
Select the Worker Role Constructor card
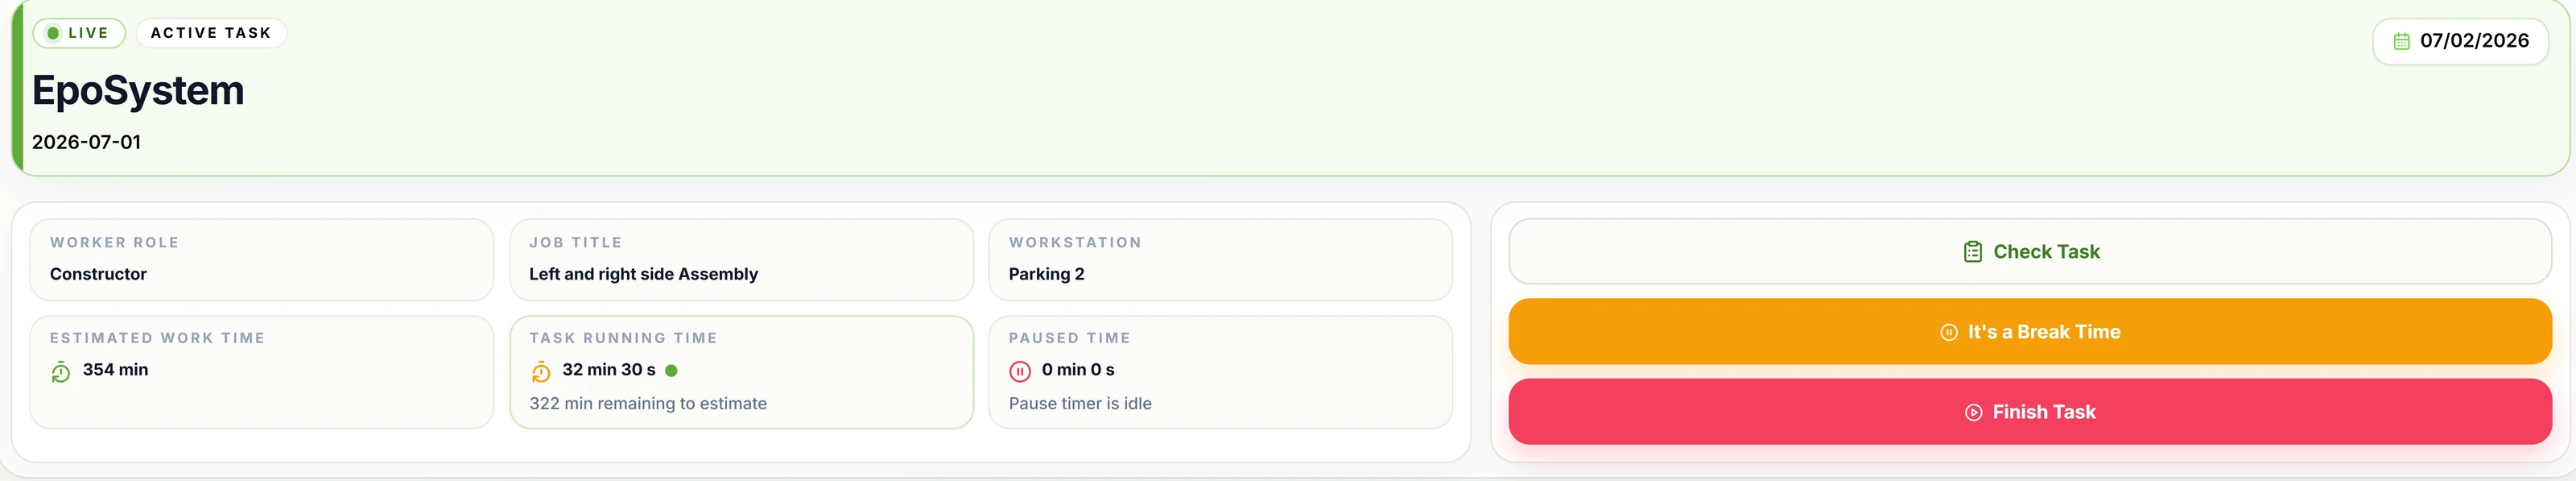[x=261, y=259]
